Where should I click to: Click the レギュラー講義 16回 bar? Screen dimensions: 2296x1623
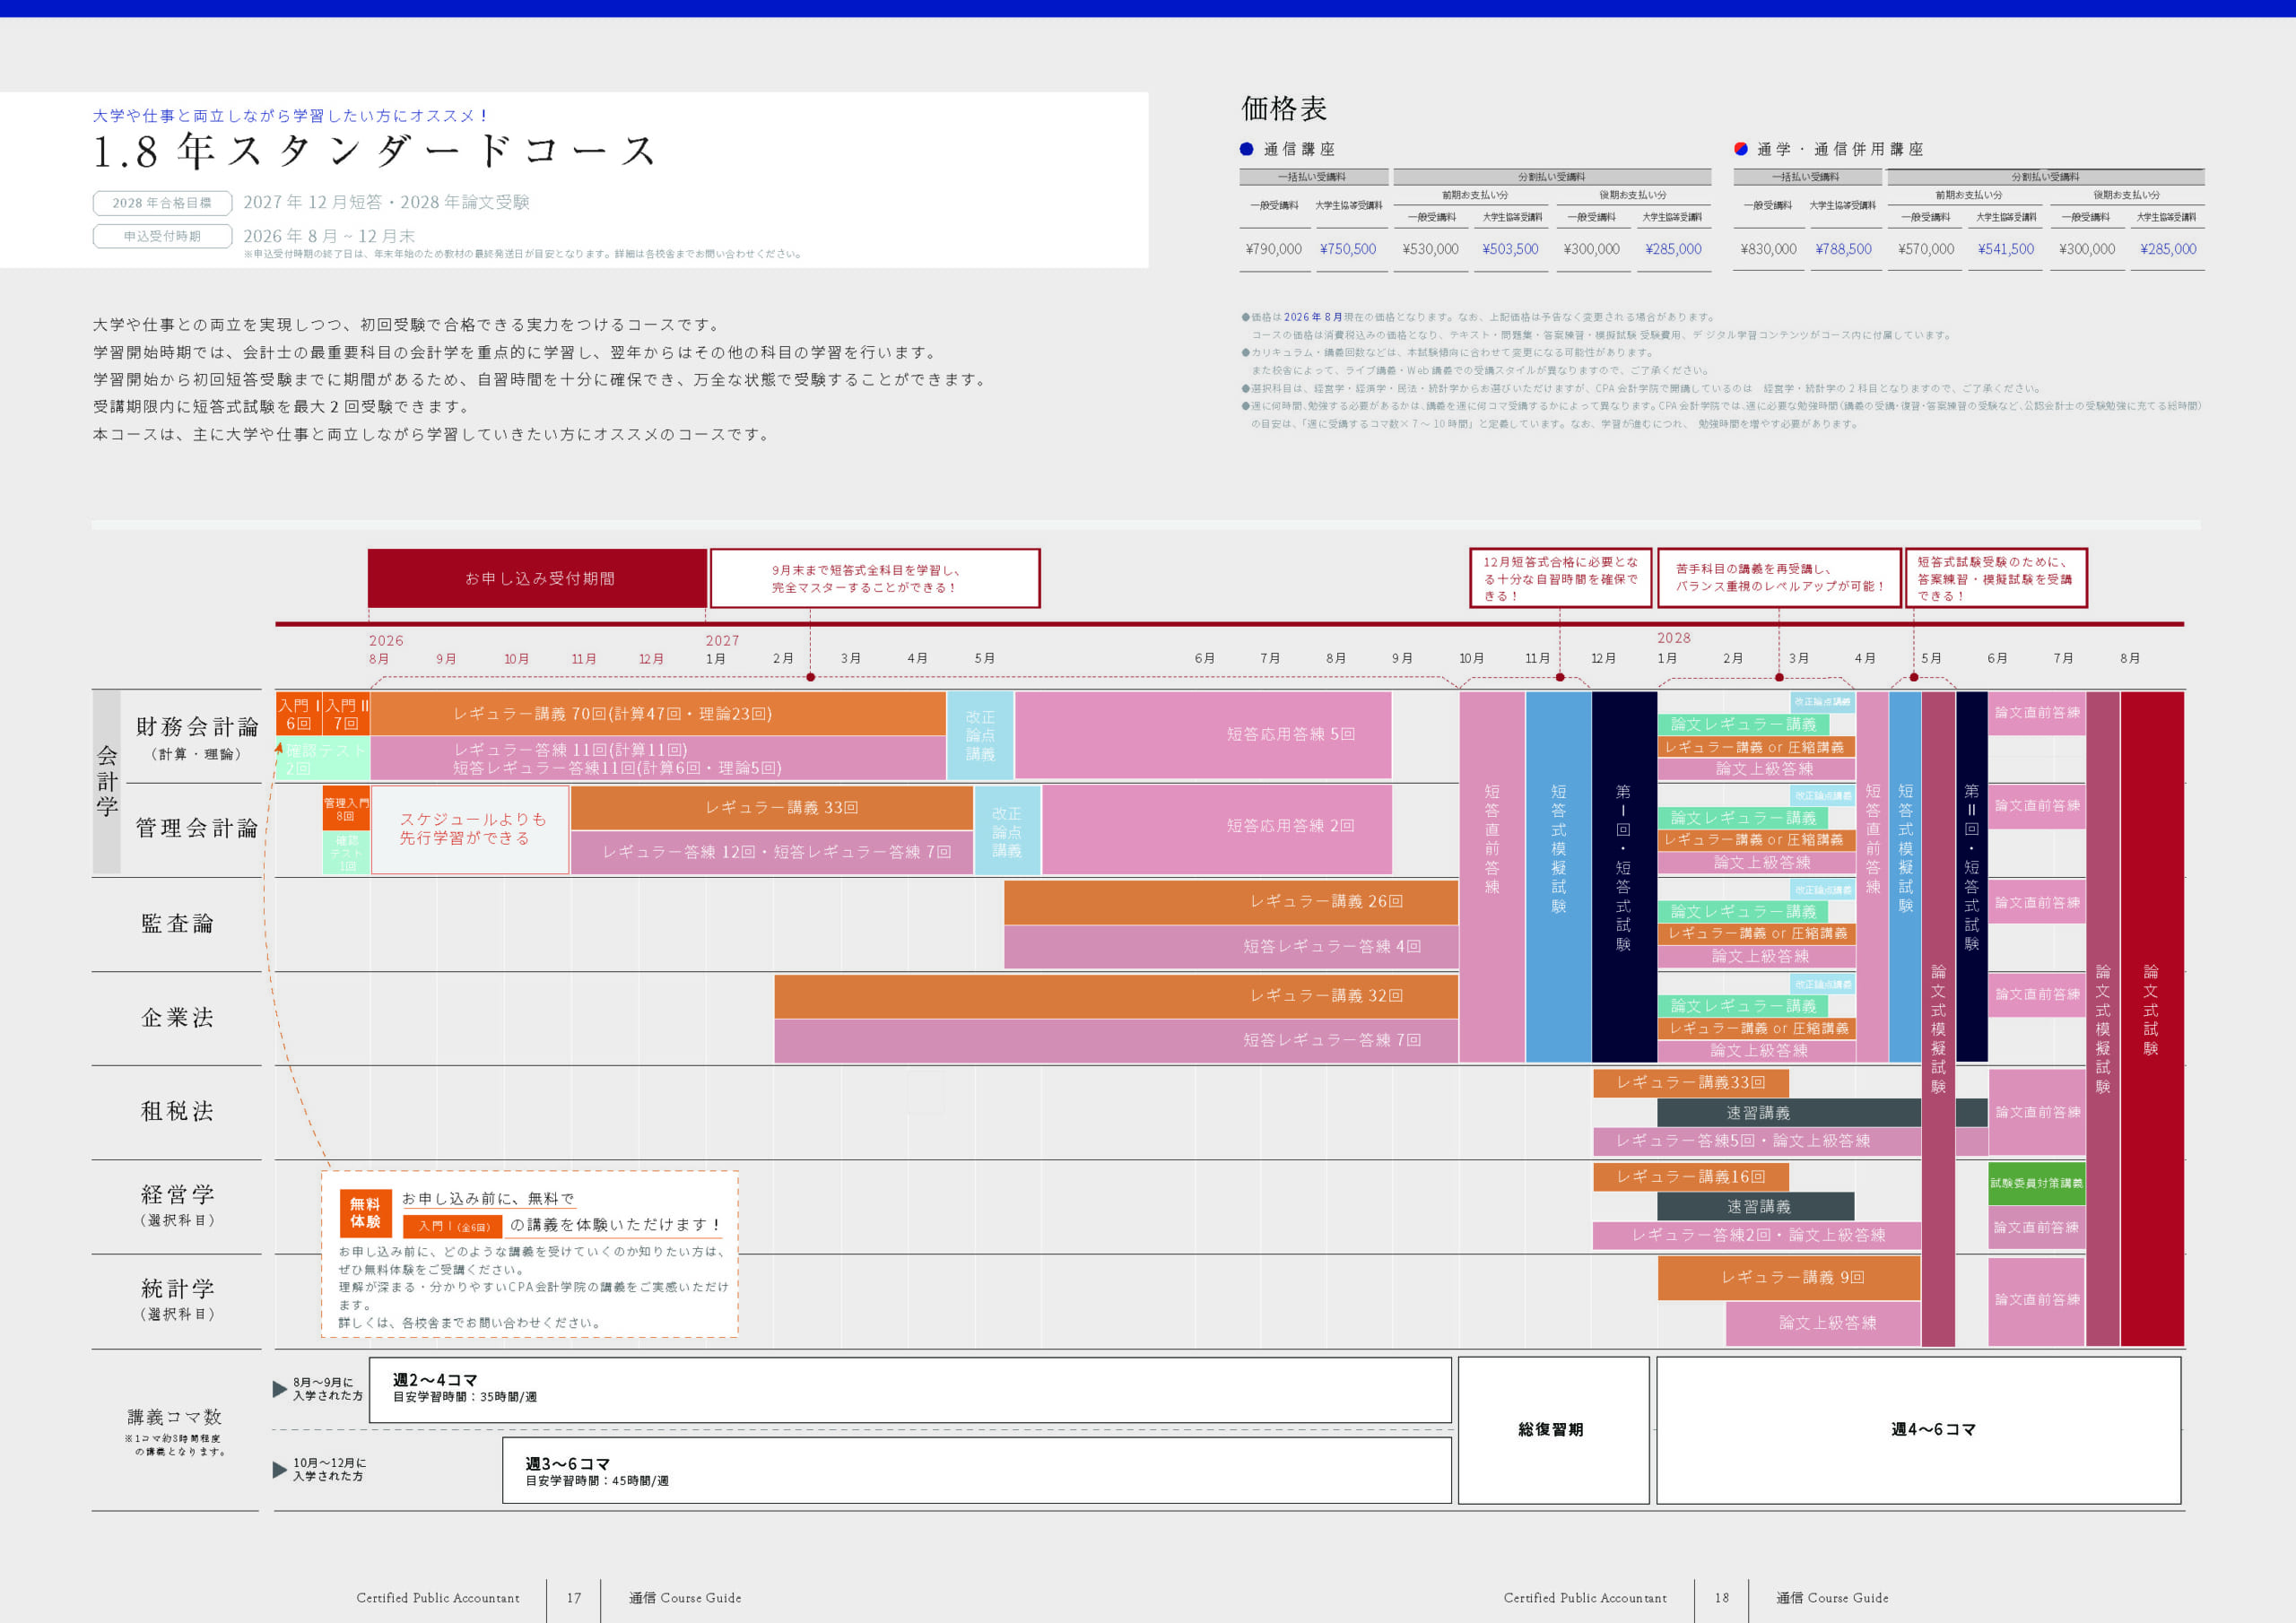(1690, 1177)
